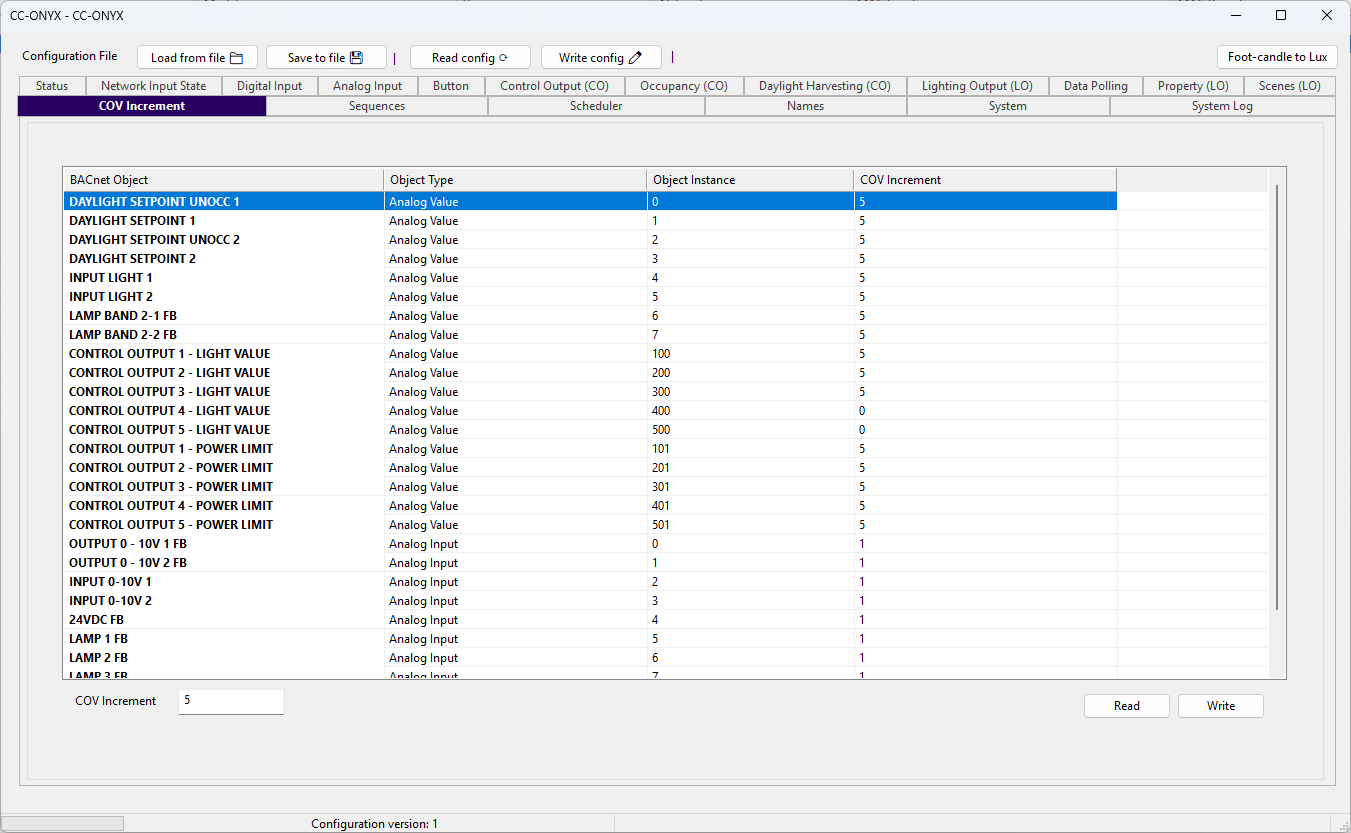This screenshot has width=1351, height=833.
Task: Open the Analog Input tab
Action: click(x=368, y=86)
